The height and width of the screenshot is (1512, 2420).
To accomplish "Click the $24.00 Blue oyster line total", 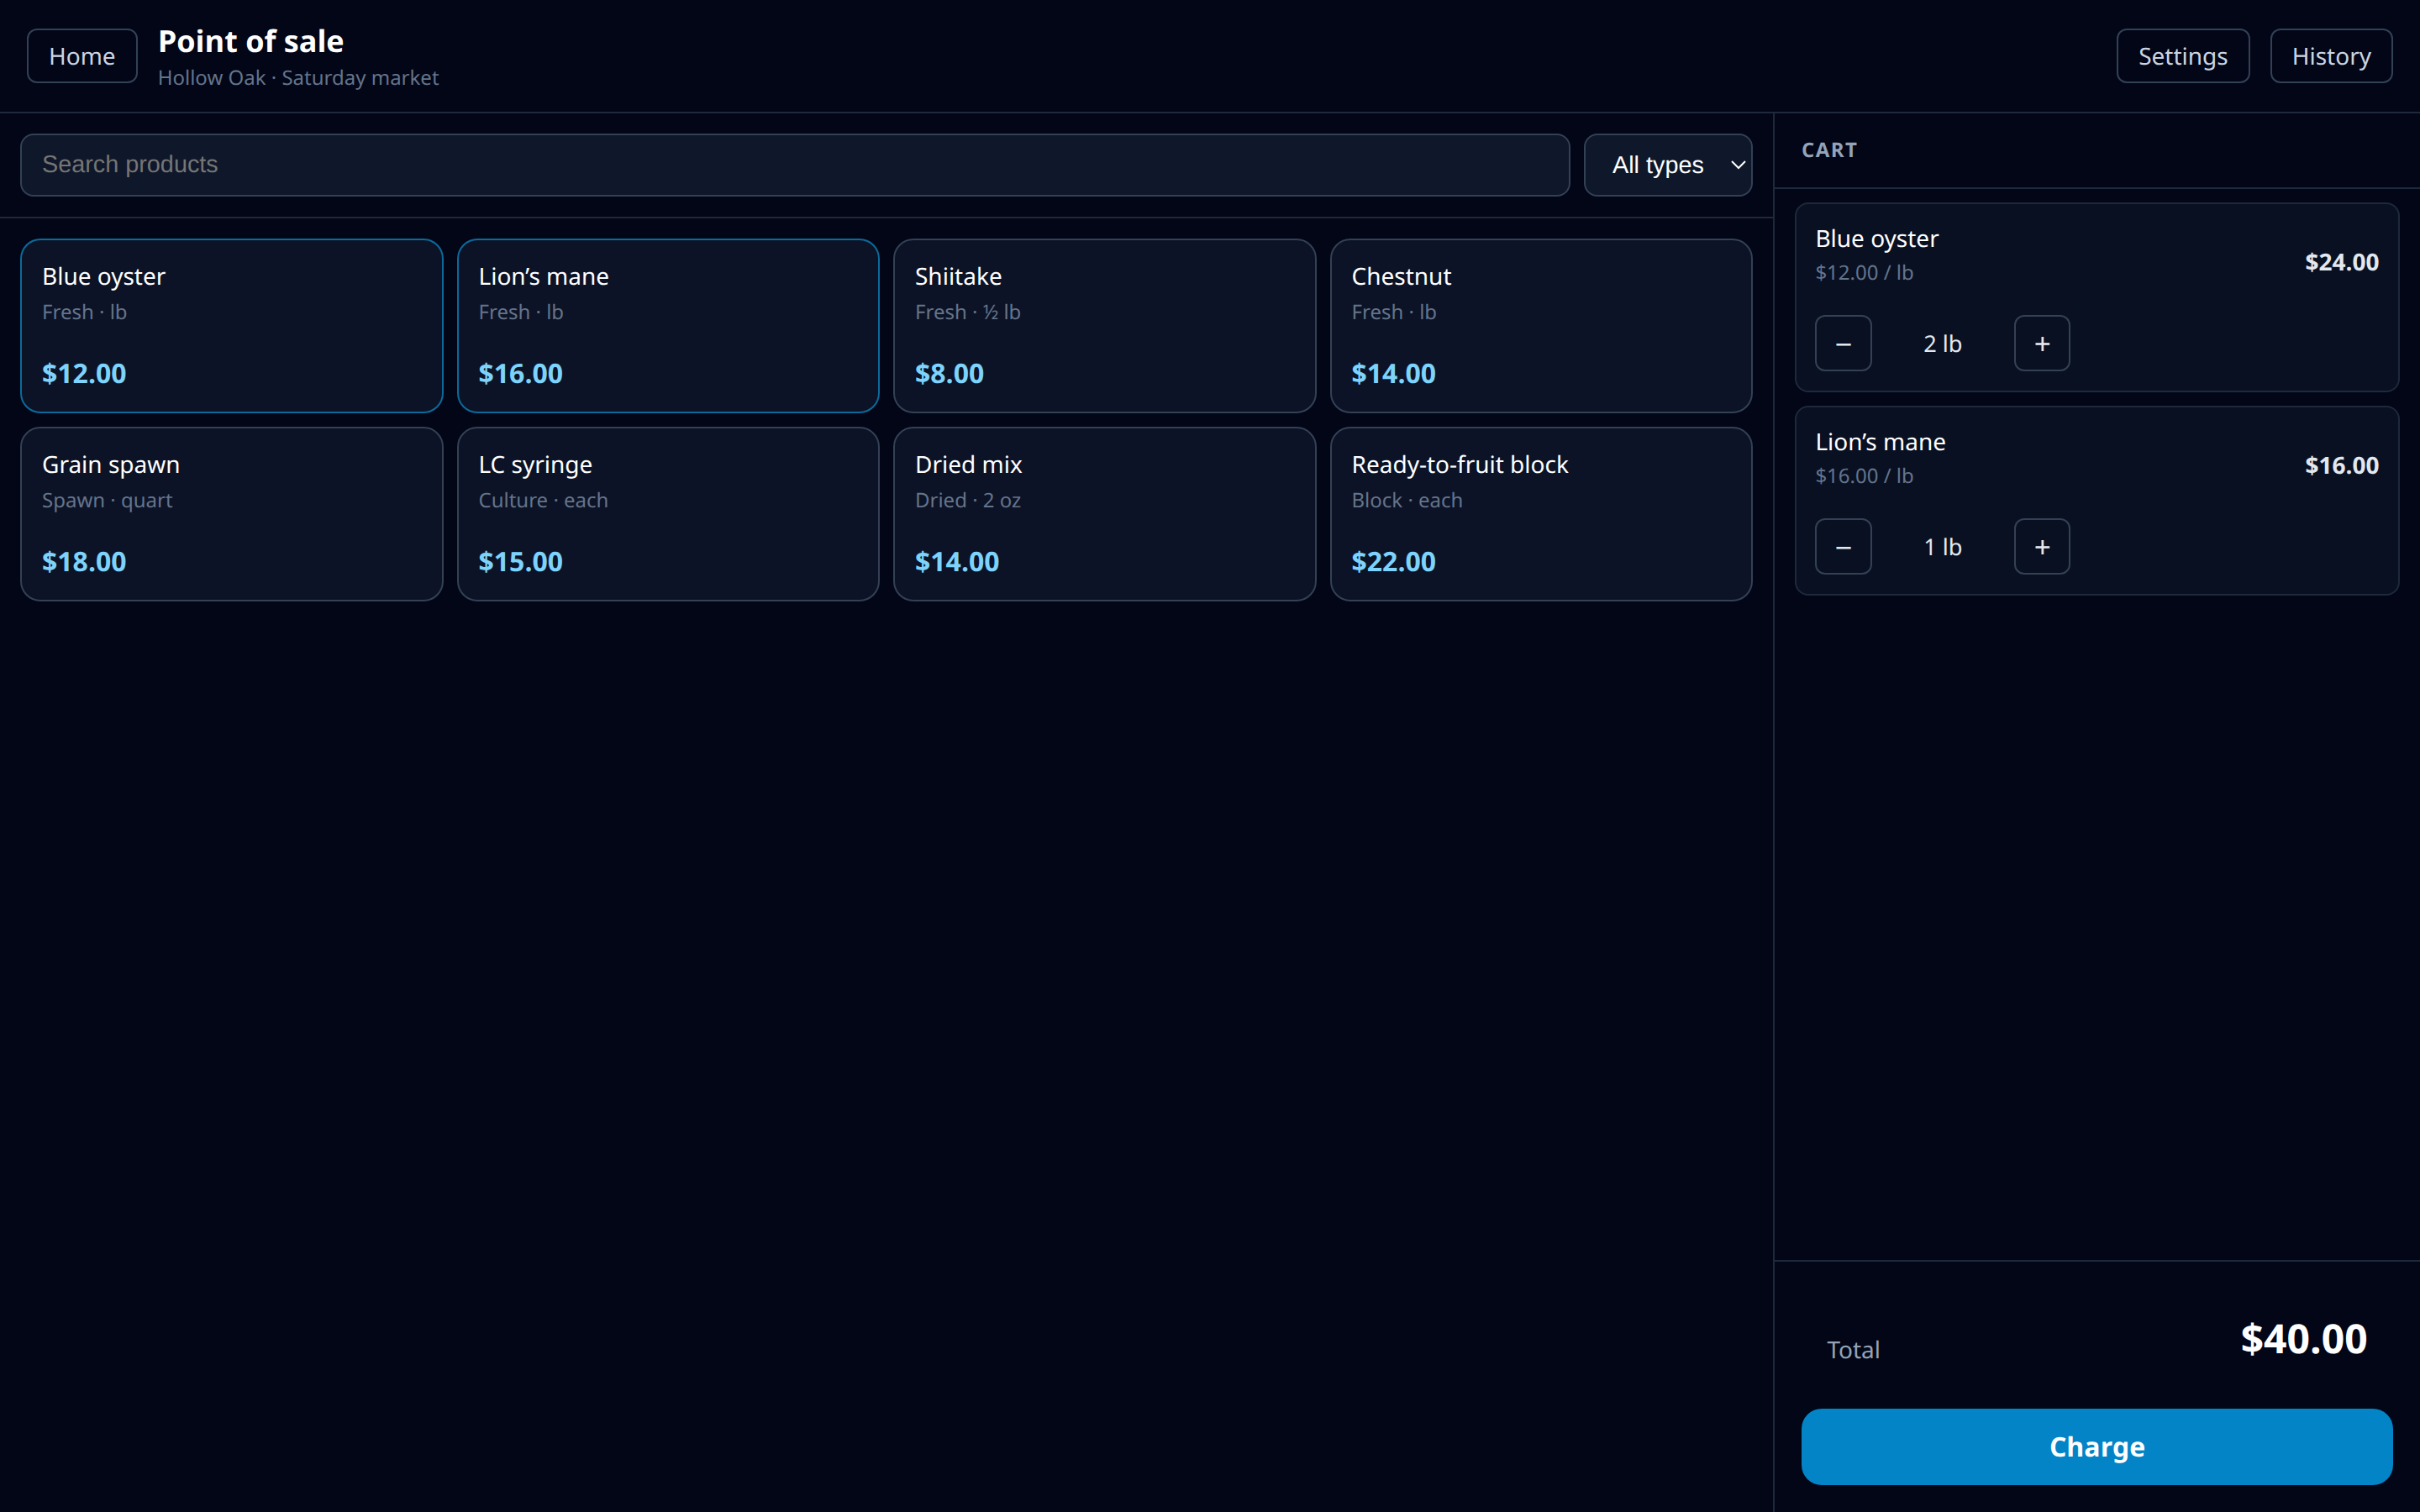I will pyautogui.click(x=2341, y=262).
